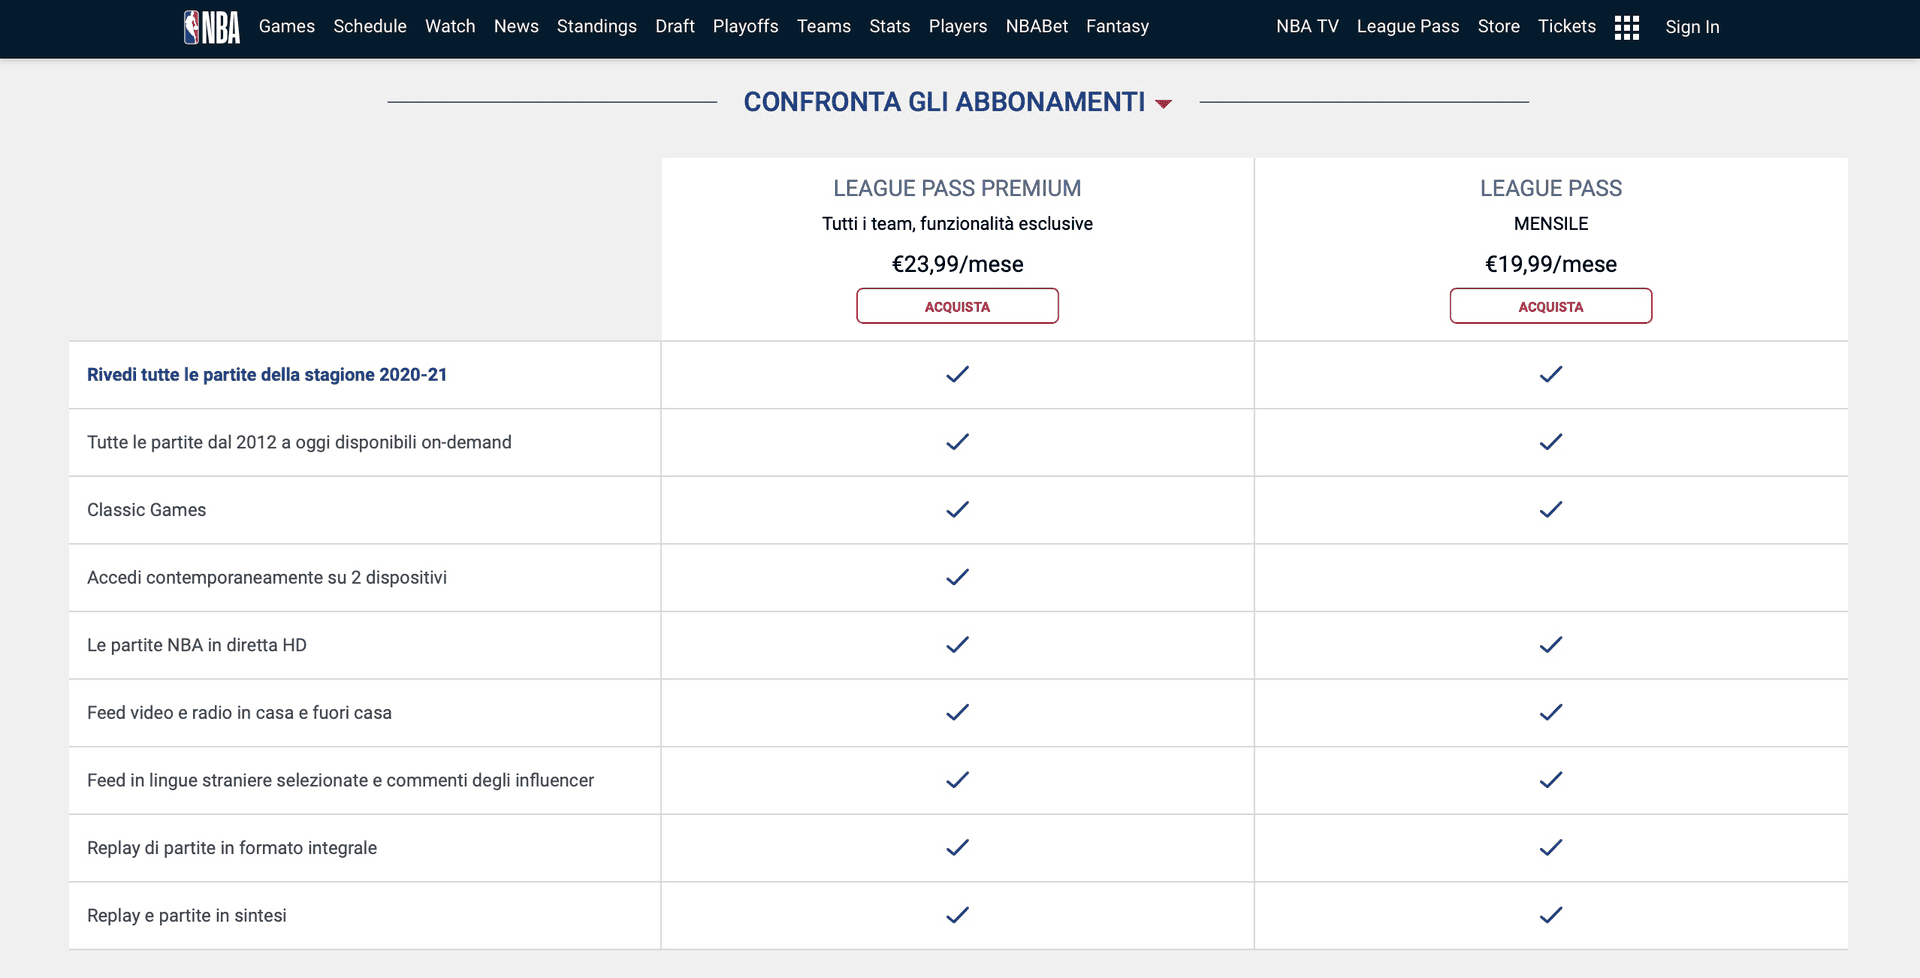Click Premium checkmark for diretta HD row

pyautogui.click(x=957, y=645)
